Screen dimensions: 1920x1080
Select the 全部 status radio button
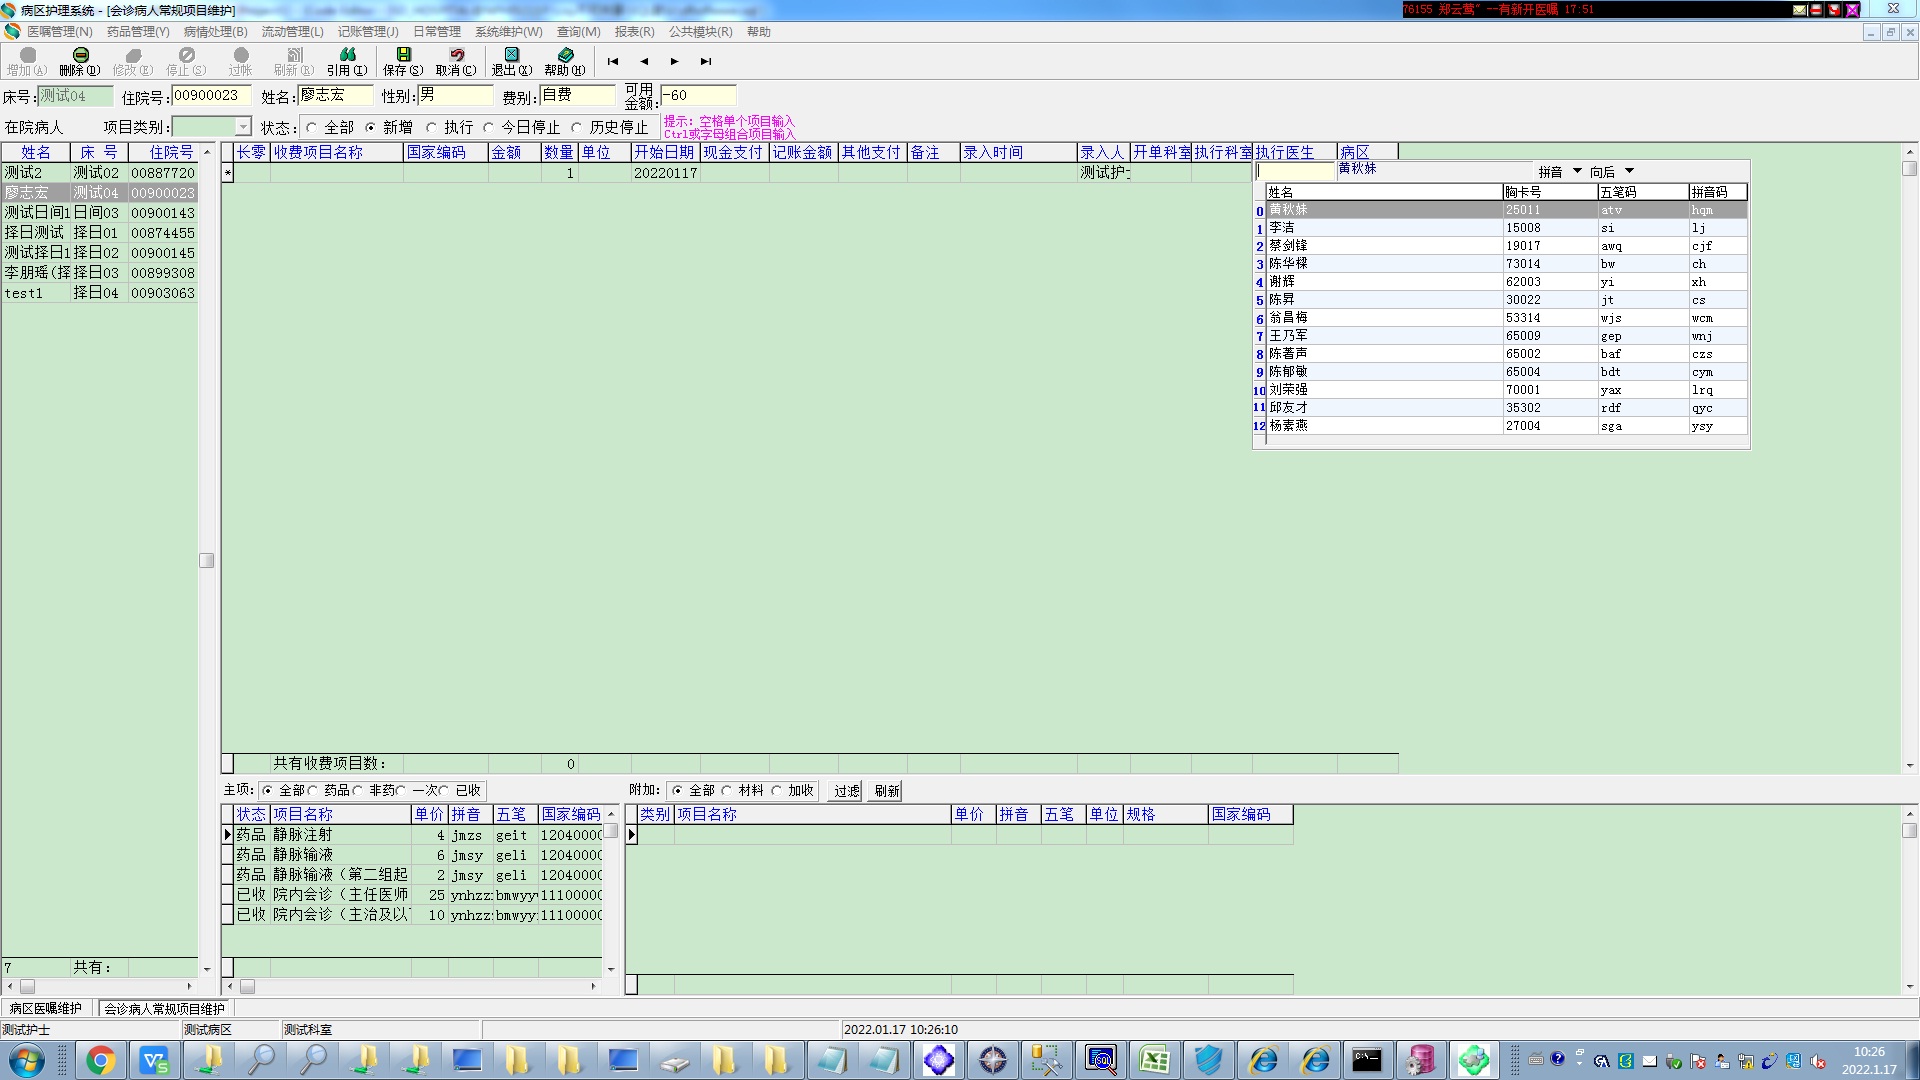click(x=312, y=128)
